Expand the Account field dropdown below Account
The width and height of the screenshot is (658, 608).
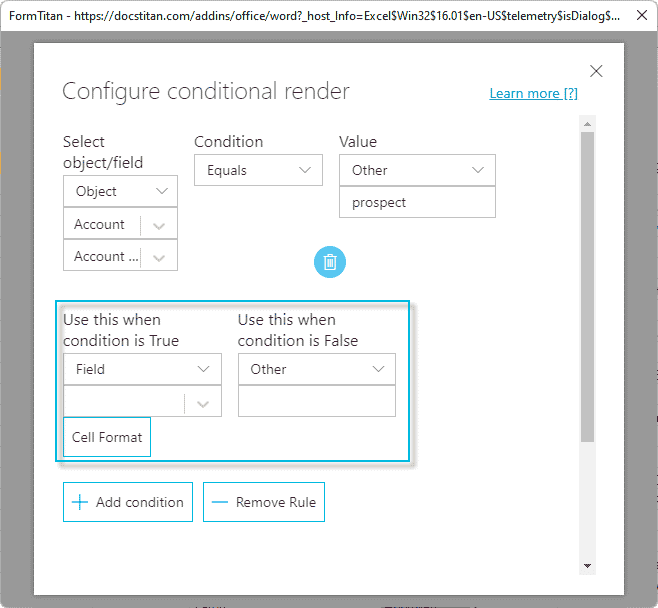(120, 256)
